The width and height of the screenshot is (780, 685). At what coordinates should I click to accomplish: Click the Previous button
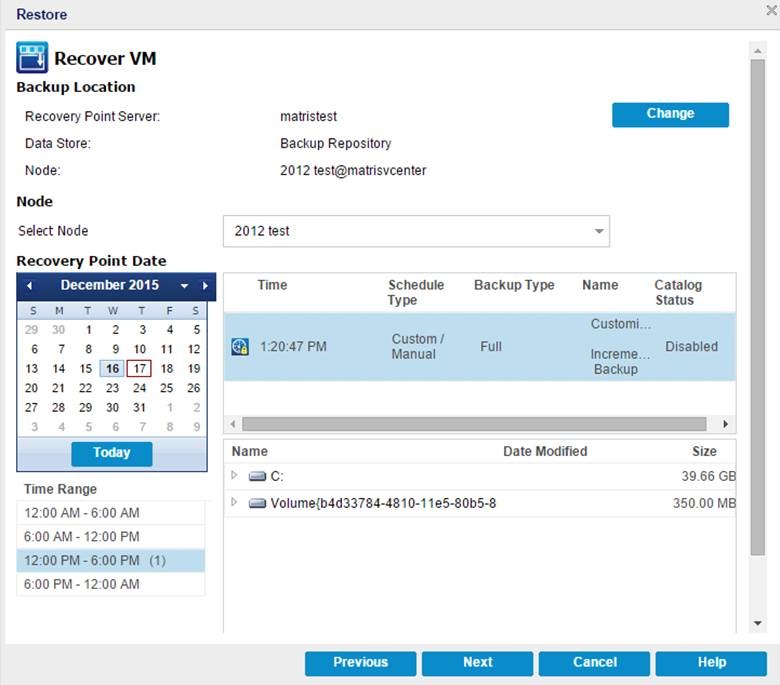[361, 664]
